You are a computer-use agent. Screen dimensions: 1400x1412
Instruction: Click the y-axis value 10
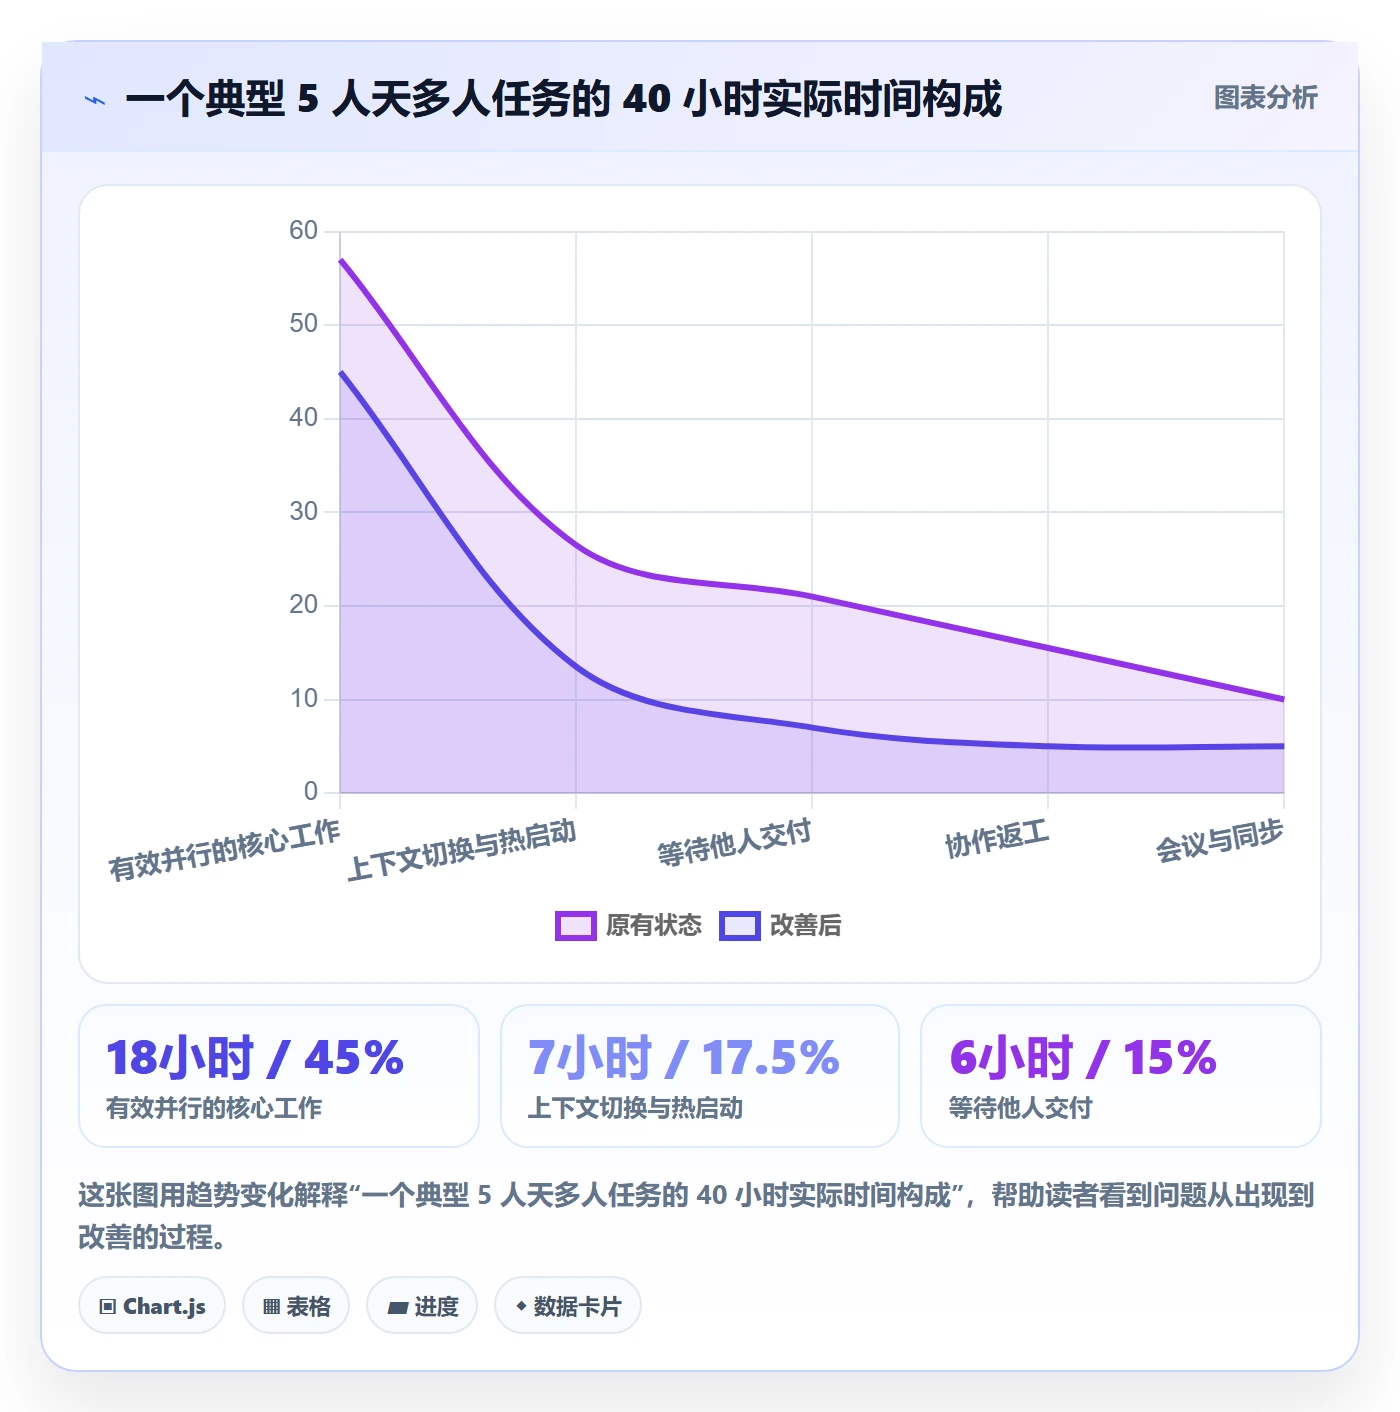pyautogui.click(x=303, y=699)
